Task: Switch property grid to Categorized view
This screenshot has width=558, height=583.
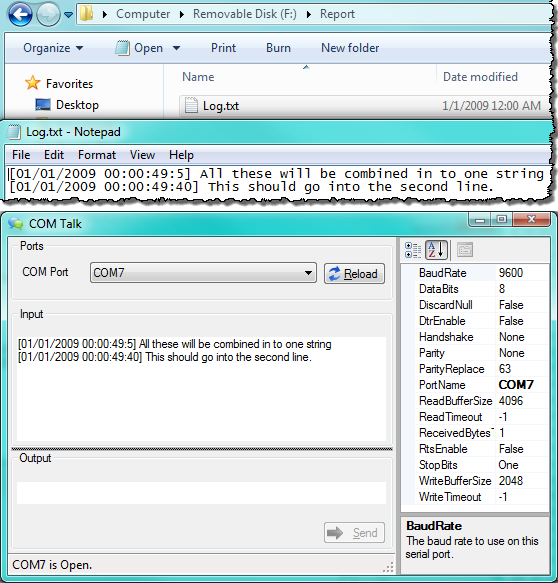Action: coord(413,250)
